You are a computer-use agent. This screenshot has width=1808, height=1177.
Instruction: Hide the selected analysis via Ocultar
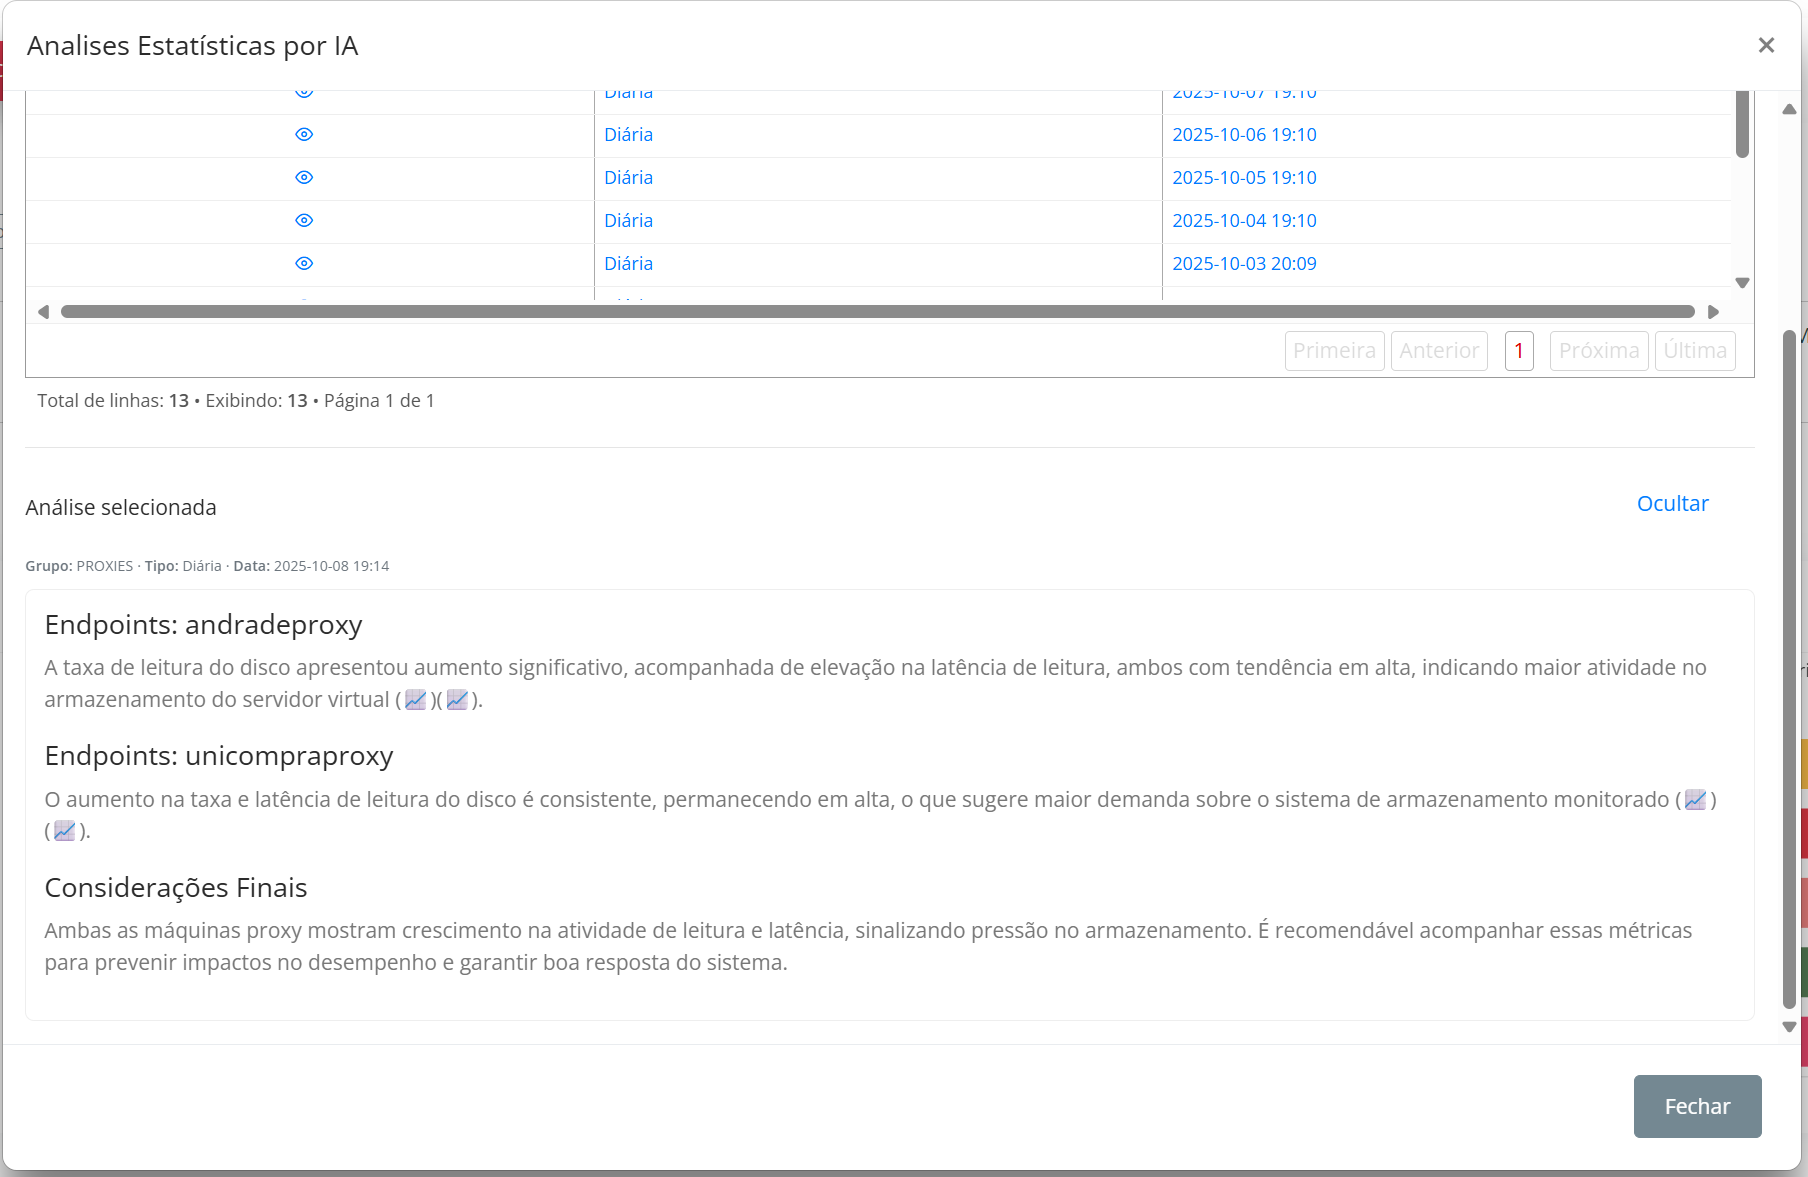click(x=1672, y=504)
